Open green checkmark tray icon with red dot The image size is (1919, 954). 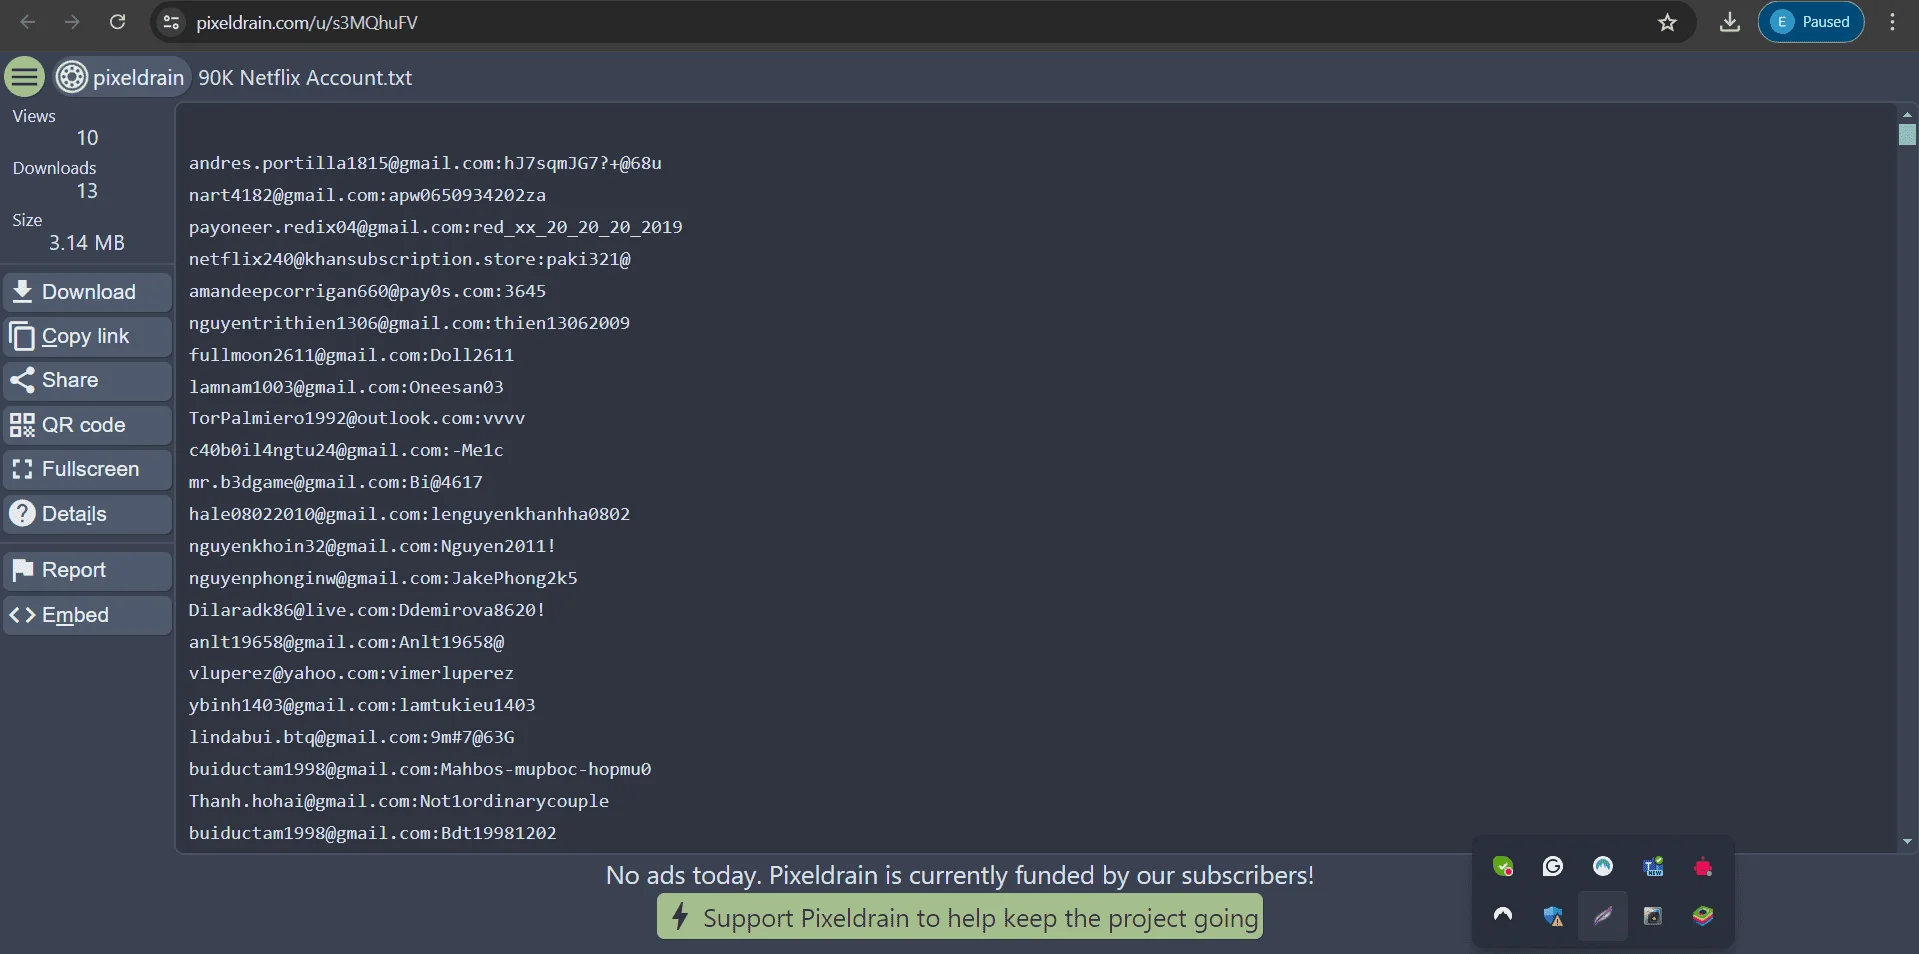1503,867
